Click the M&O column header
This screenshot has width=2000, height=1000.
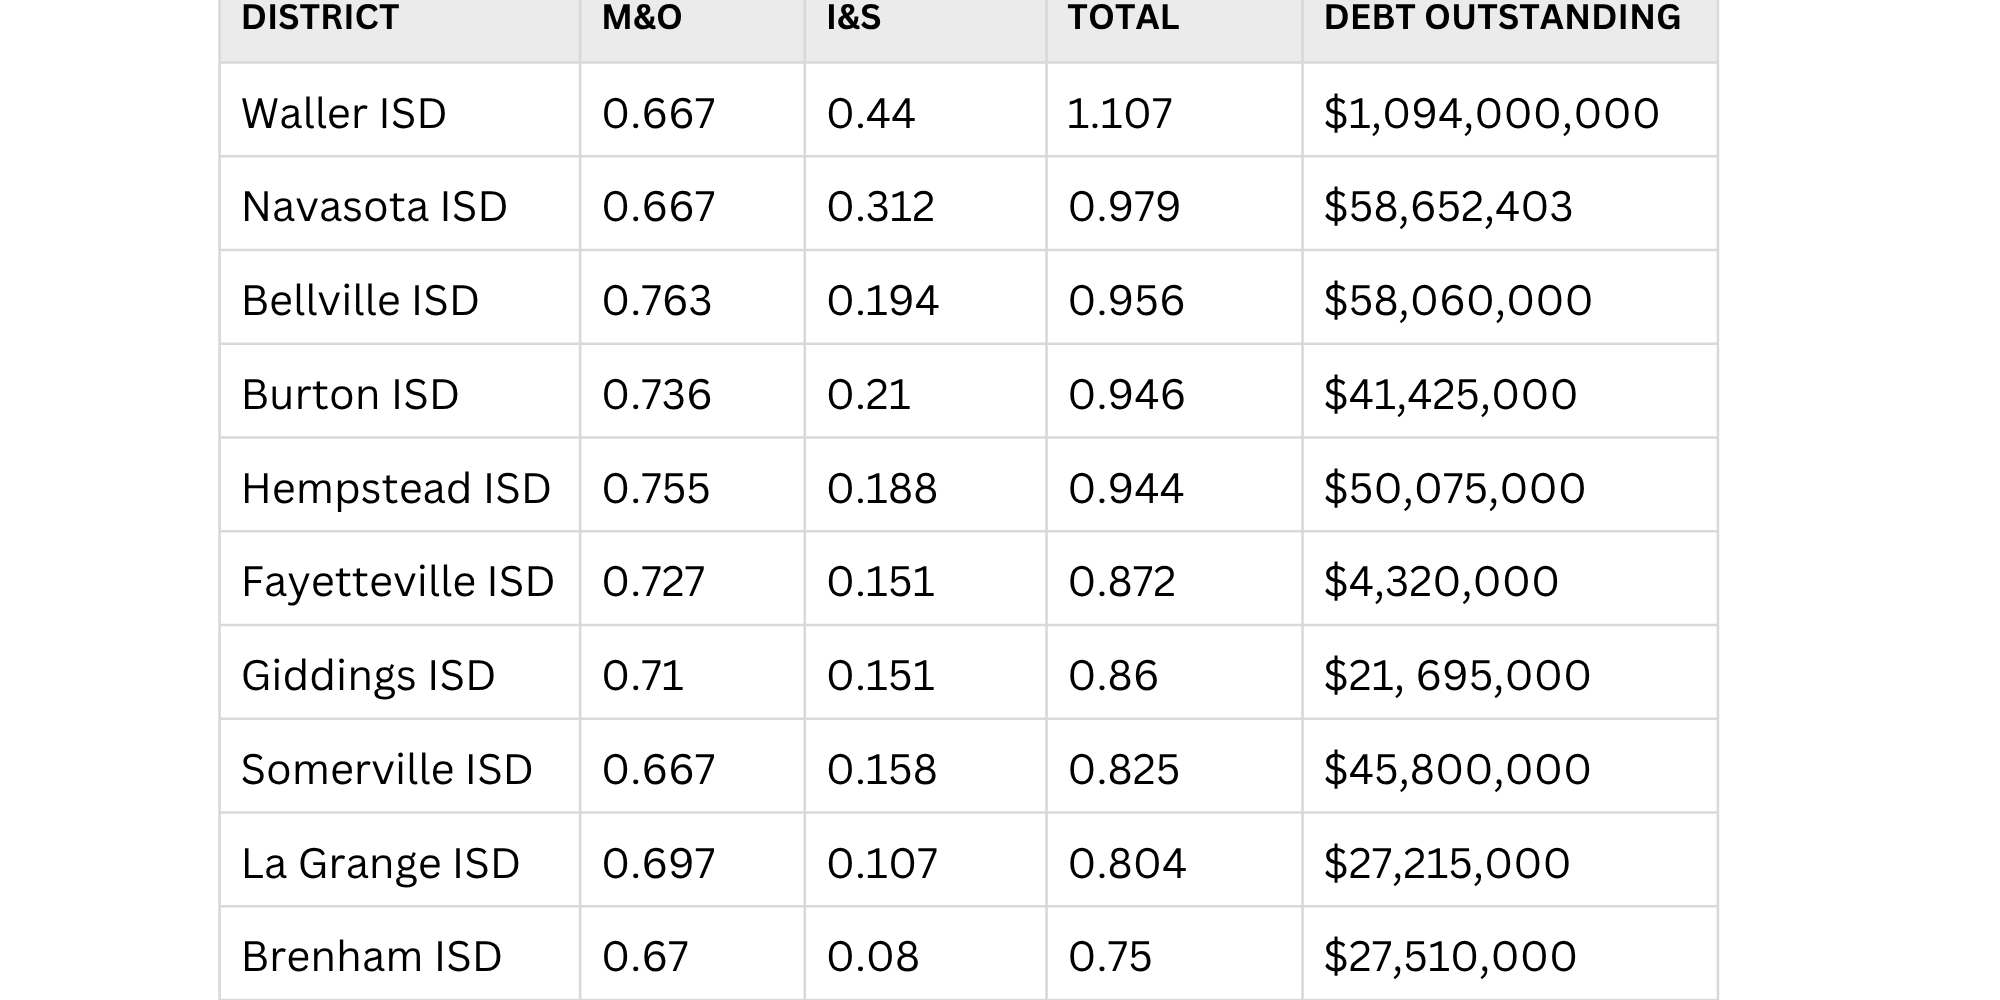pos(642,18)
